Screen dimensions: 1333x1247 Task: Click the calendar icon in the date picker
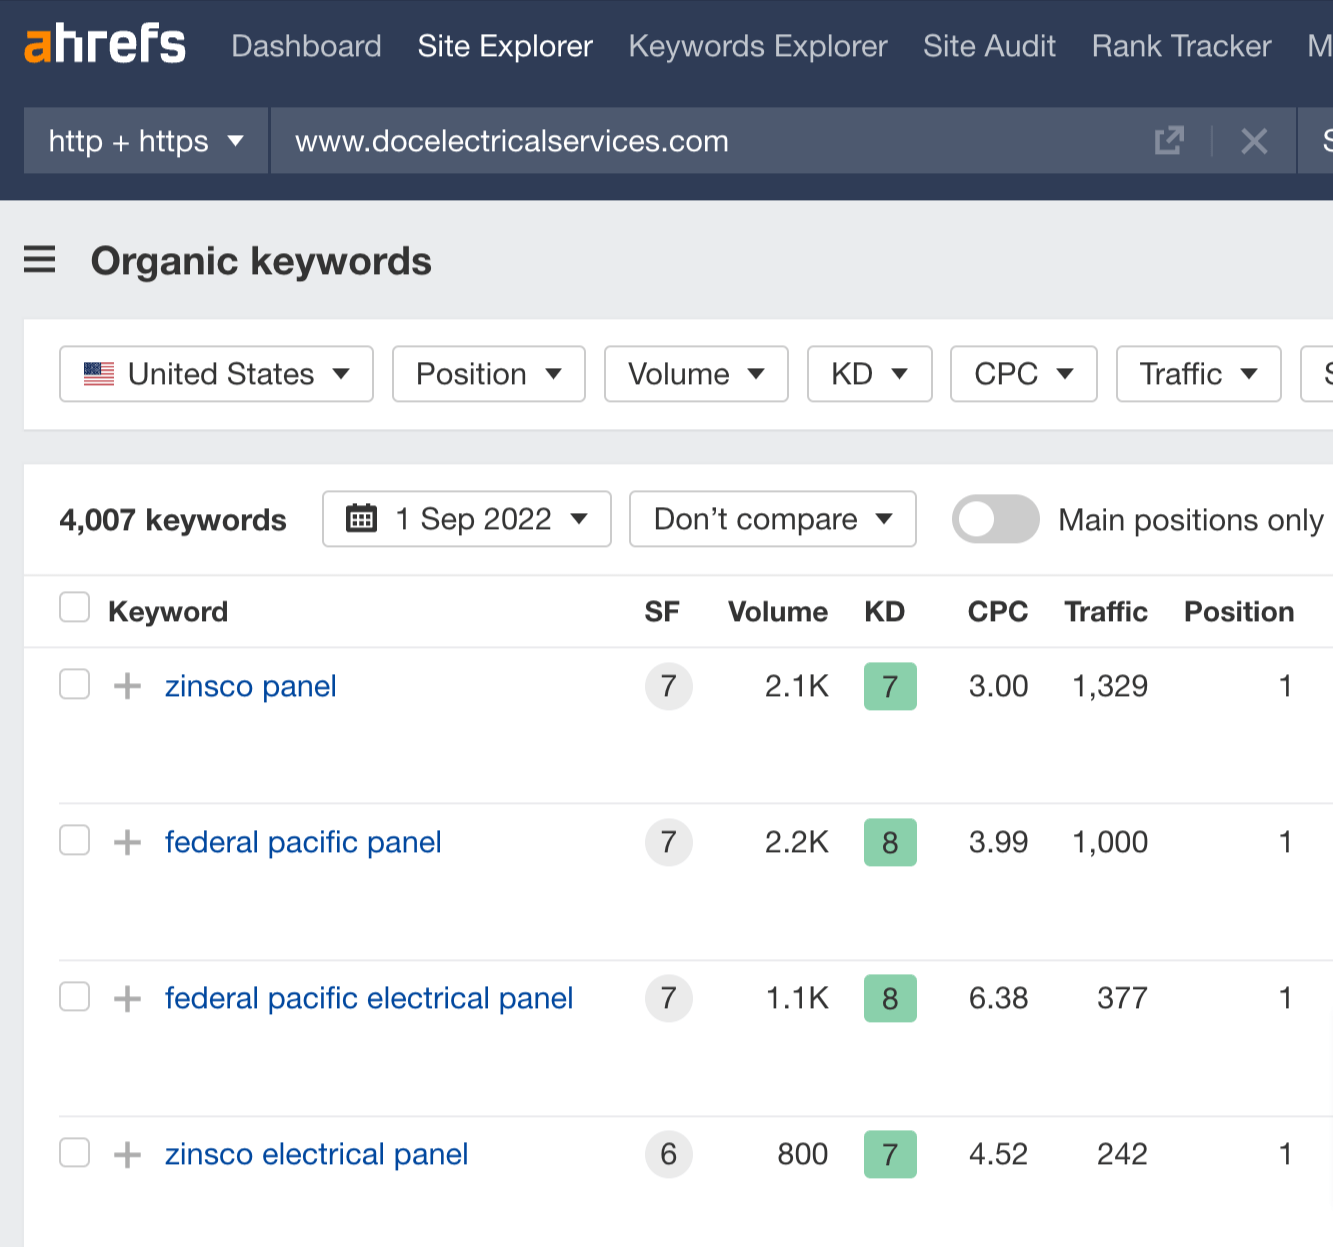[x=362, y=519]
